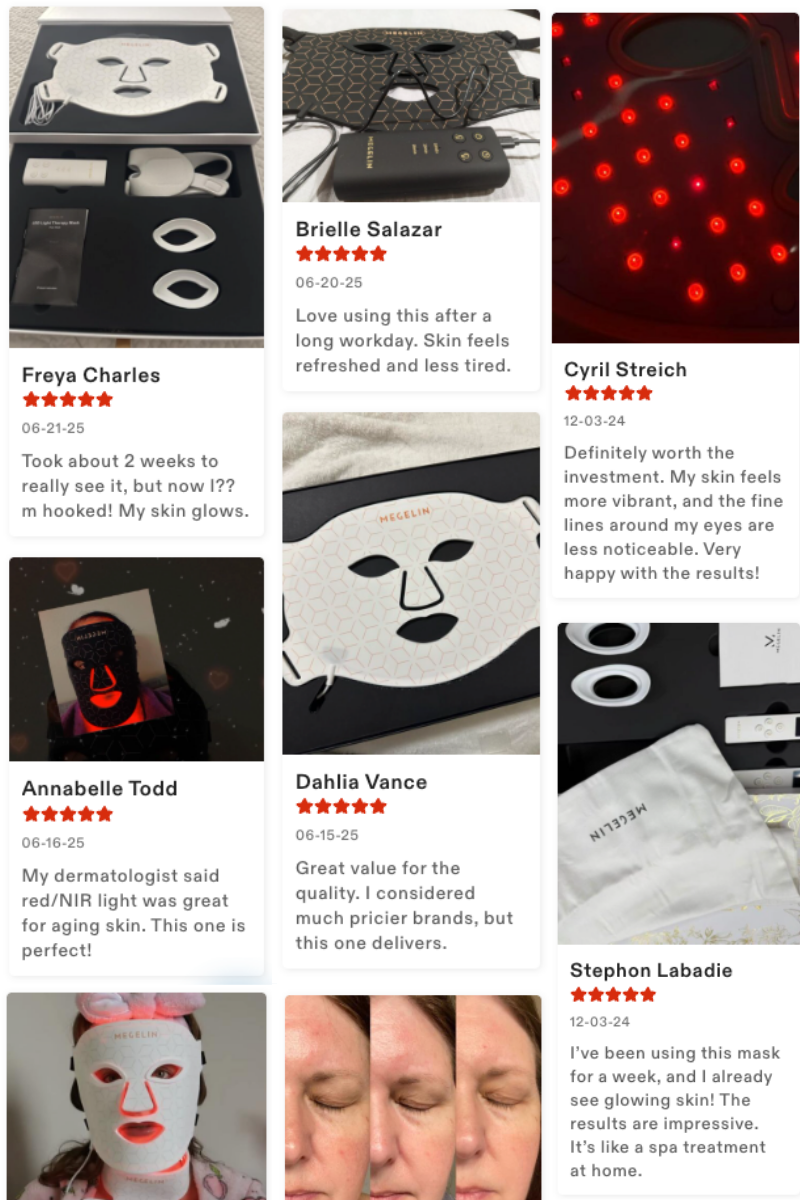Click Annabelle Todd's star rating
The height and width of the screenshot is (1200, 800).
[67, 814]
